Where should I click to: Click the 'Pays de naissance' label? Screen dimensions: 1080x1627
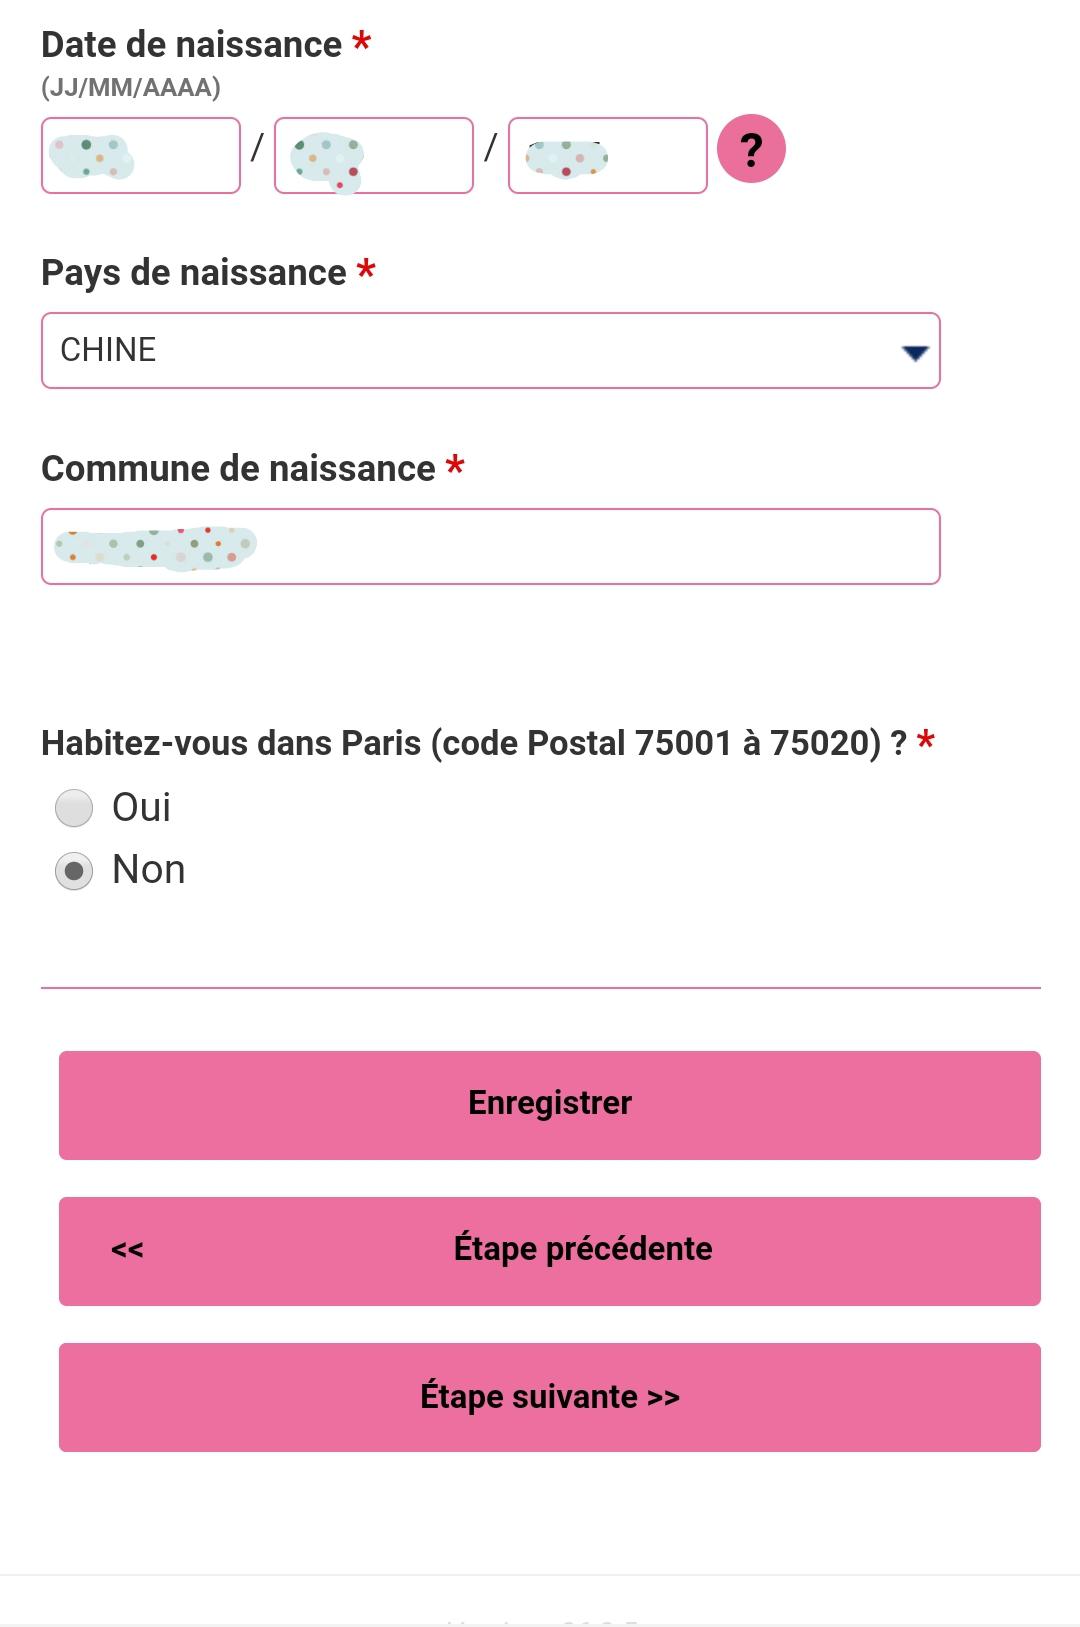pyautogui.click(x=194, y=273)
